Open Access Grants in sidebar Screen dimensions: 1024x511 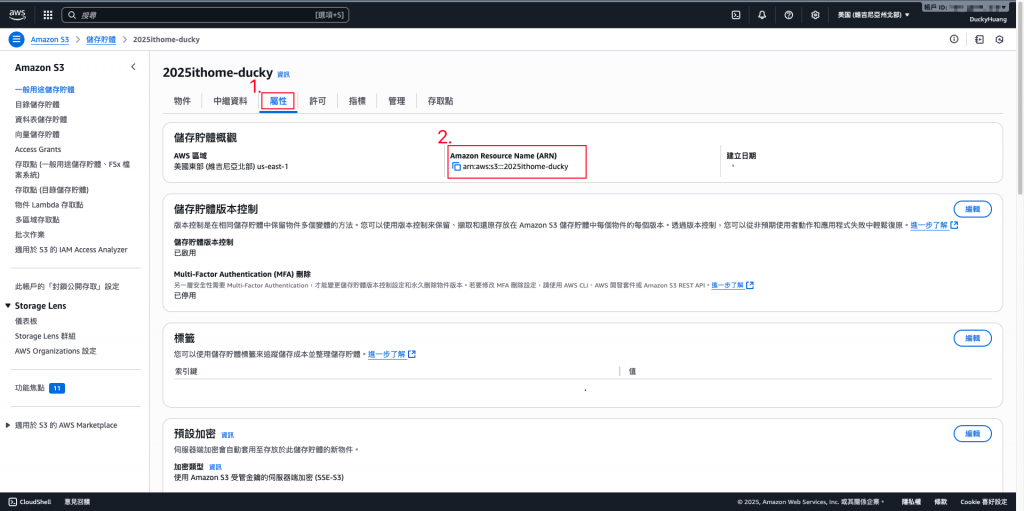pos(38,150)
